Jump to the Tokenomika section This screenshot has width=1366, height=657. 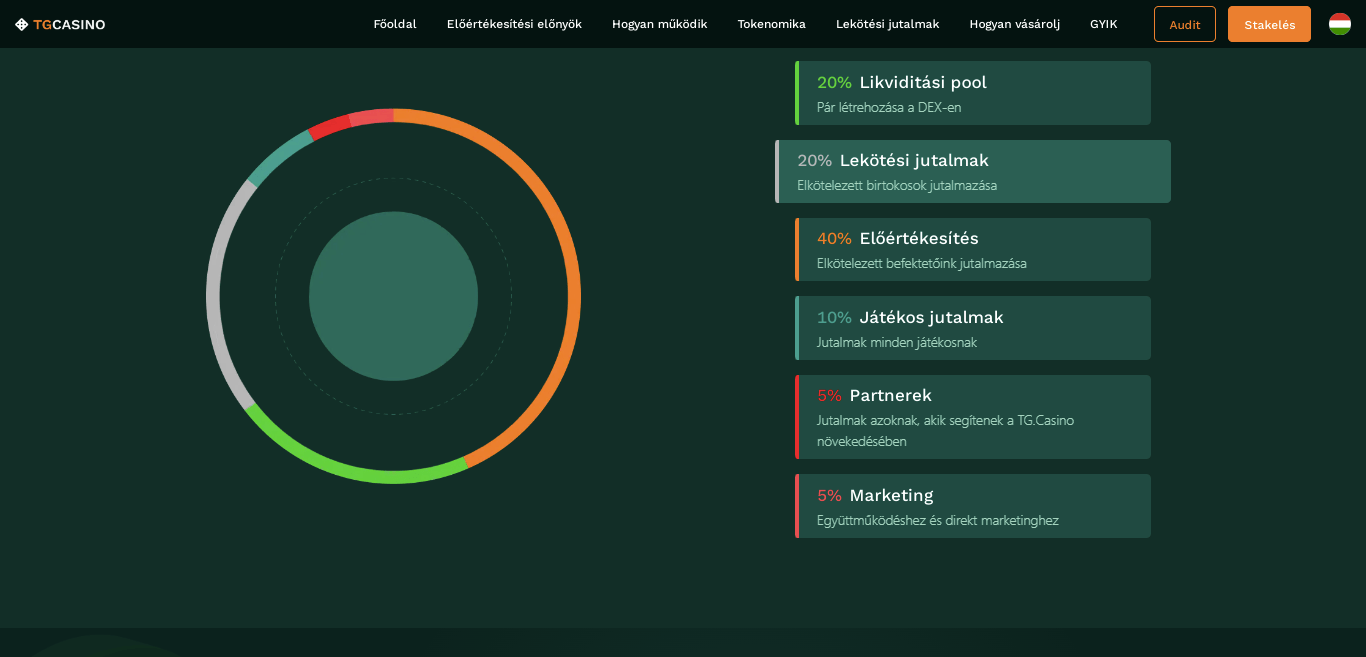(772, 24)
